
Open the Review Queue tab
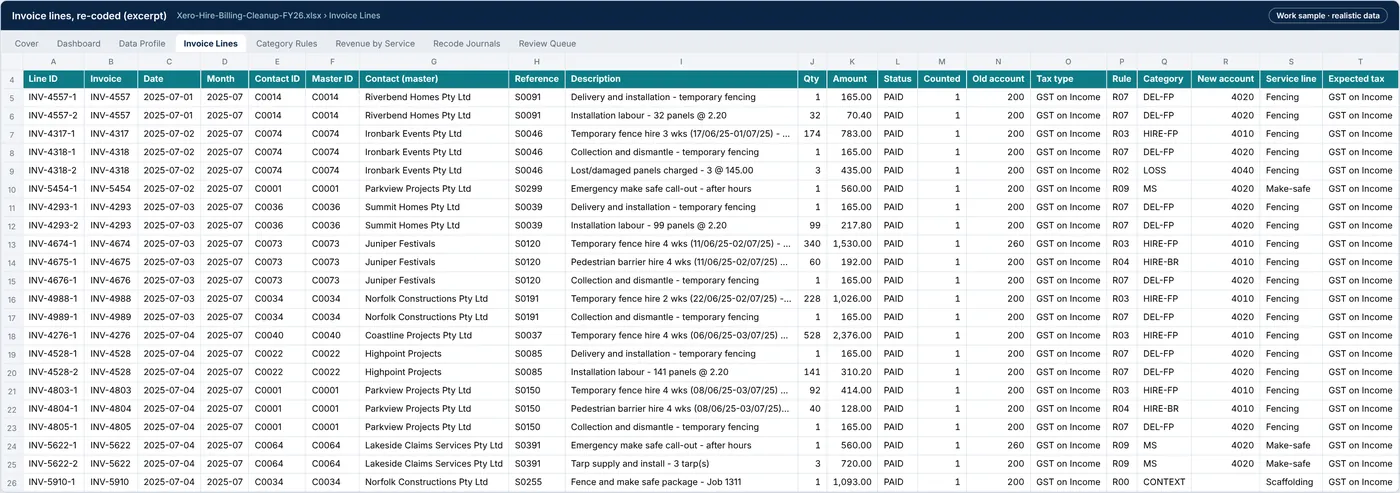click(x=547, y=44)
